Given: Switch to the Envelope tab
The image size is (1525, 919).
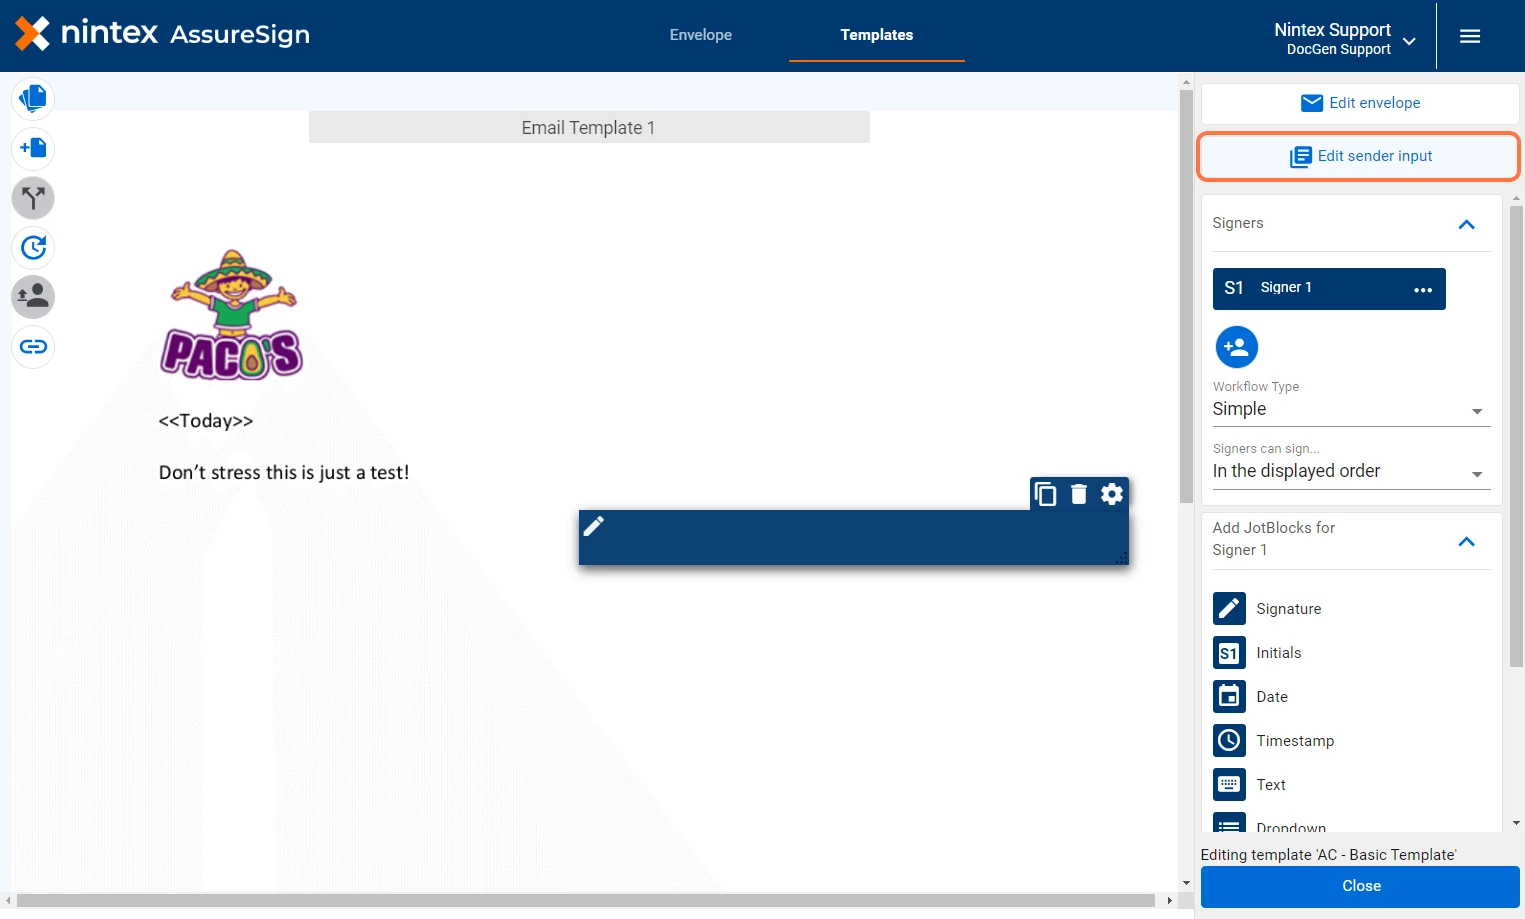Looking at the screenshot, I should click(x=701, y=35).
